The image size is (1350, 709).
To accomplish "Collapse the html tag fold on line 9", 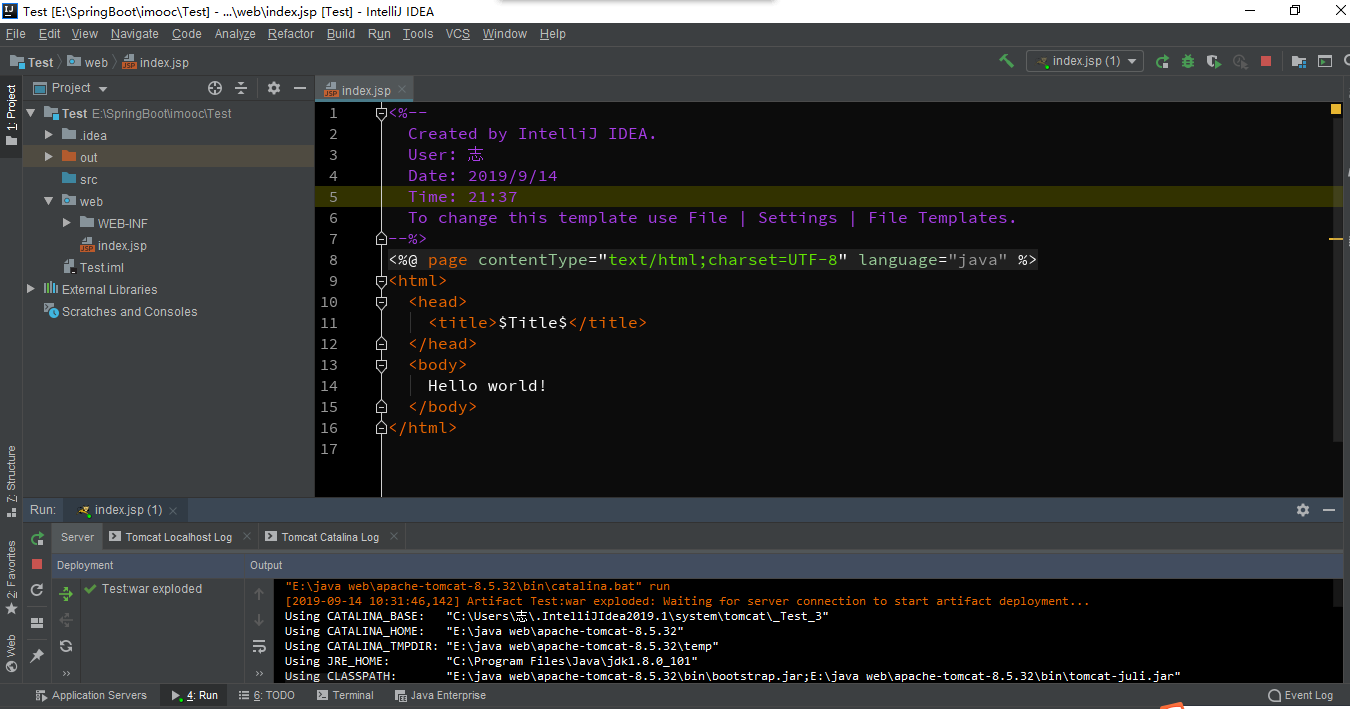I will (x=381, y=281).
